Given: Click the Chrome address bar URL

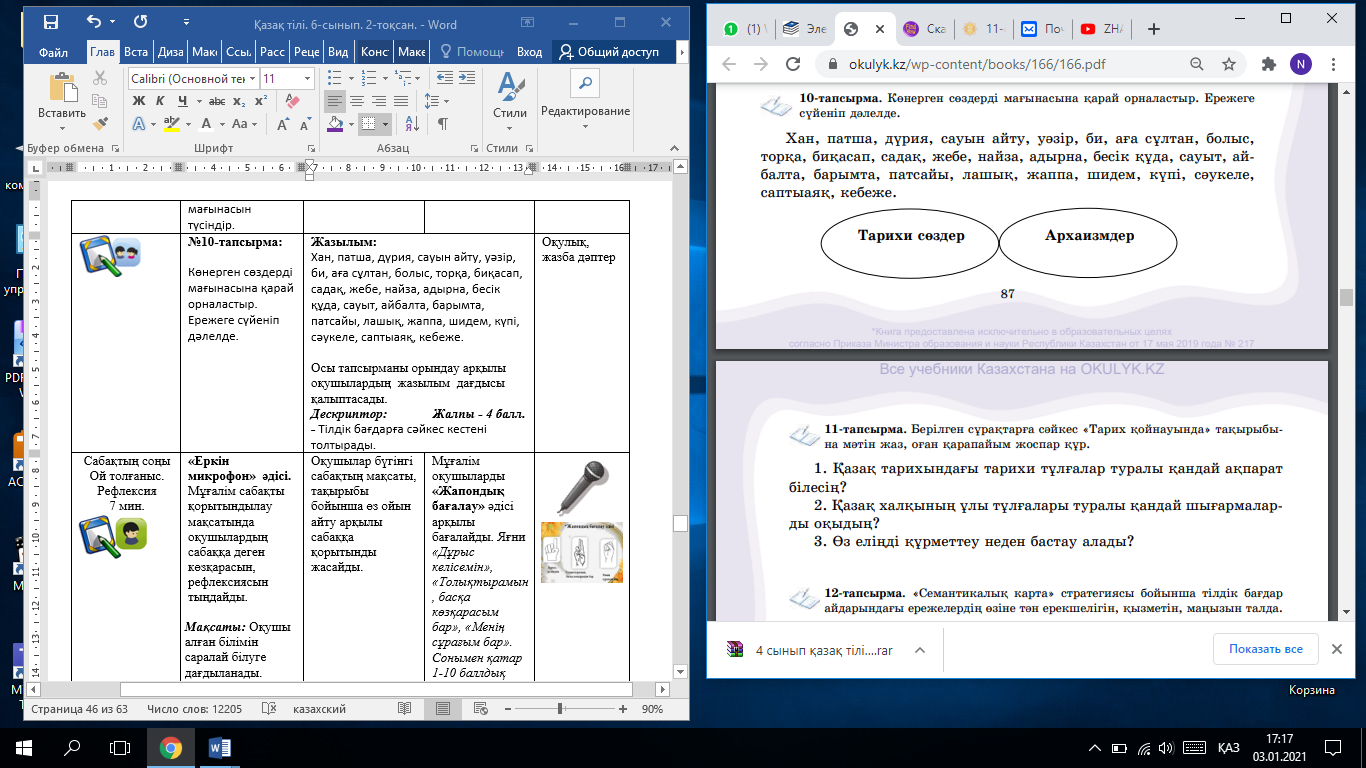Looking at the screenshot, I should coord(978,64).
